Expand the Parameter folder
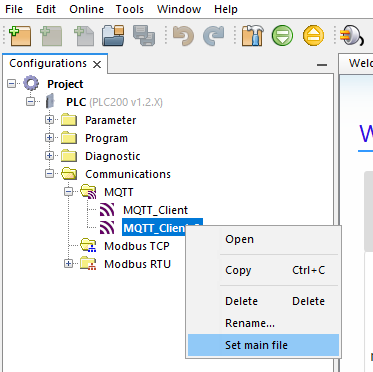The height and width of the screenshot is (372, 373). pos(49,120)
